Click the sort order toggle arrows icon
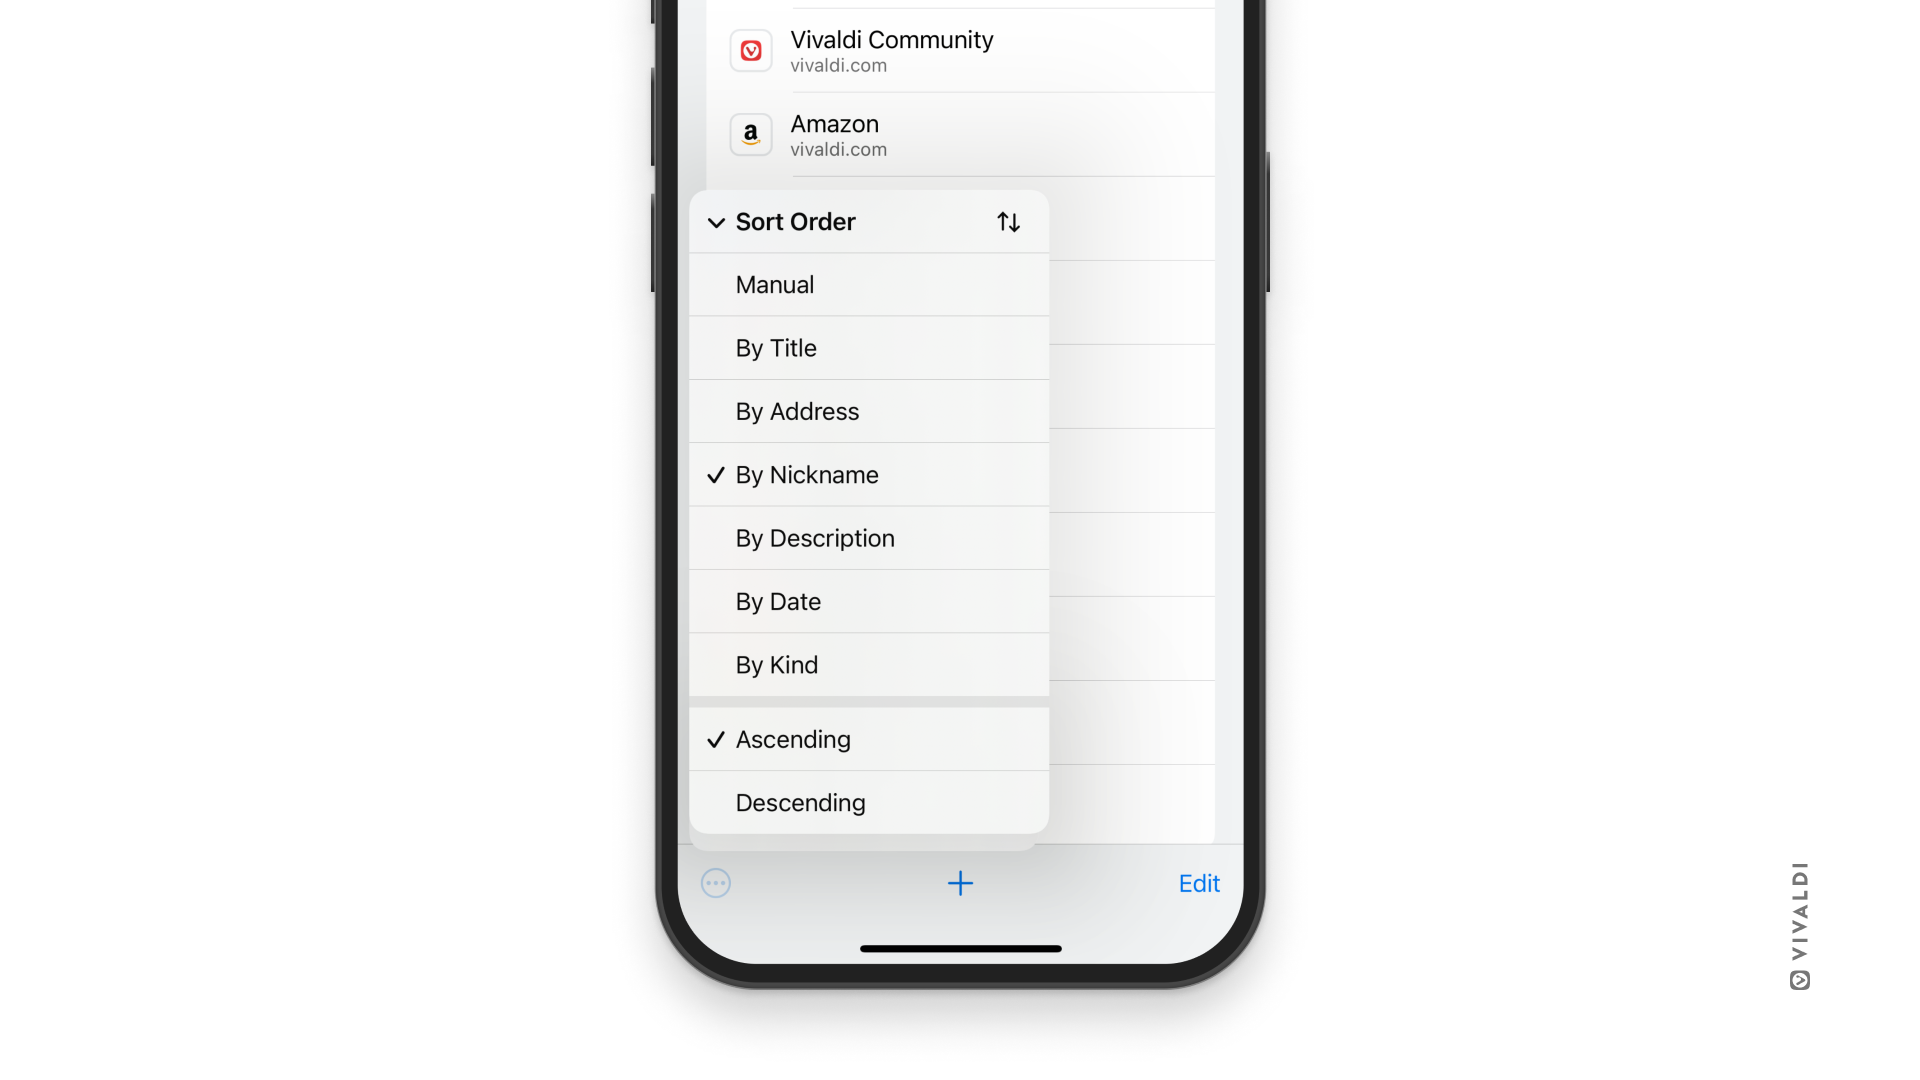Viewport: 1920px width, 1080px height. tap(1009, 222)
